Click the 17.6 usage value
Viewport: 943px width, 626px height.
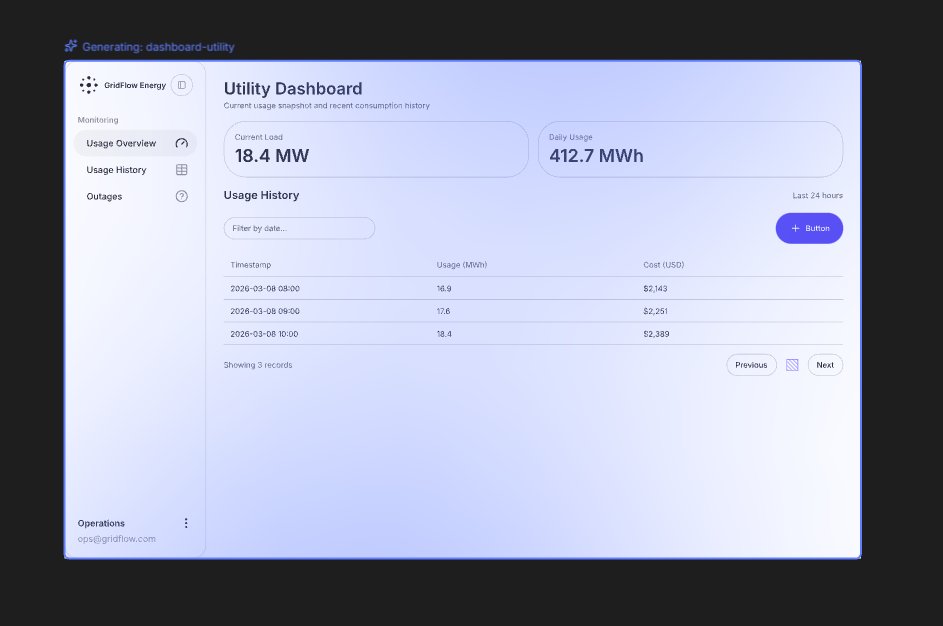coord(443,311)
